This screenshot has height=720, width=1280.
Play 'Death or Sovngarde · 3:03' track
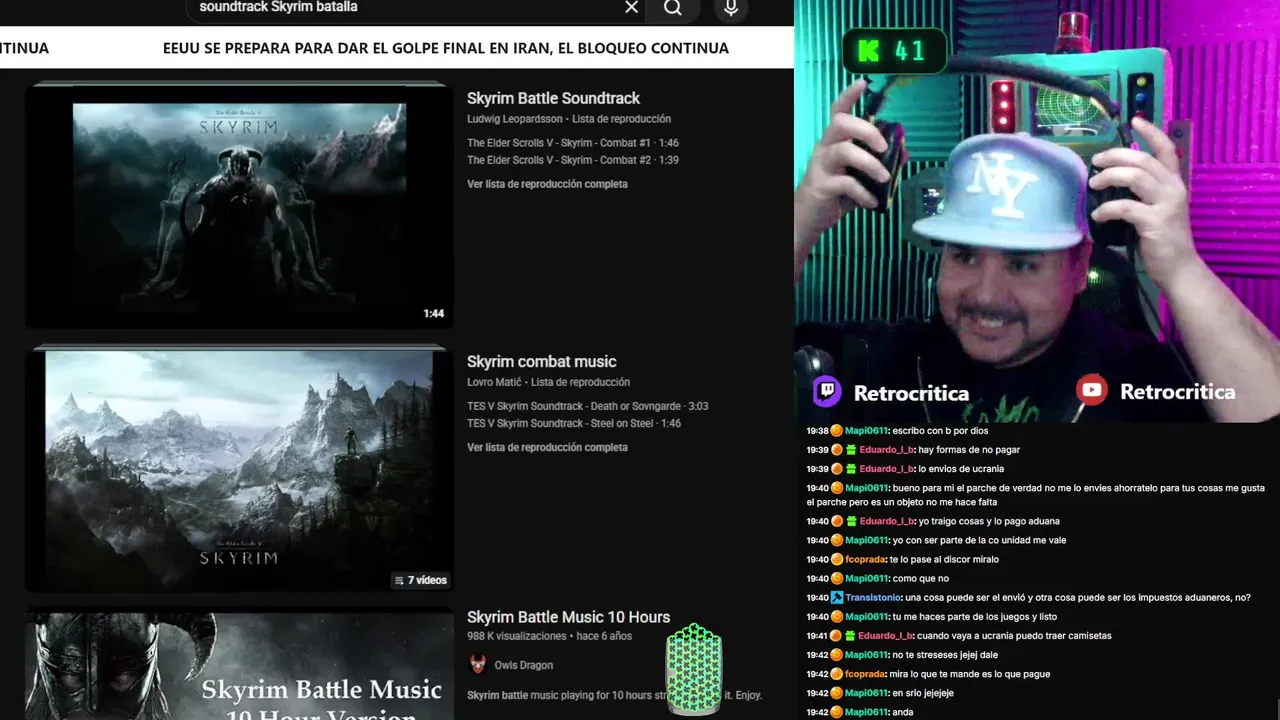(x=587, y=406)
